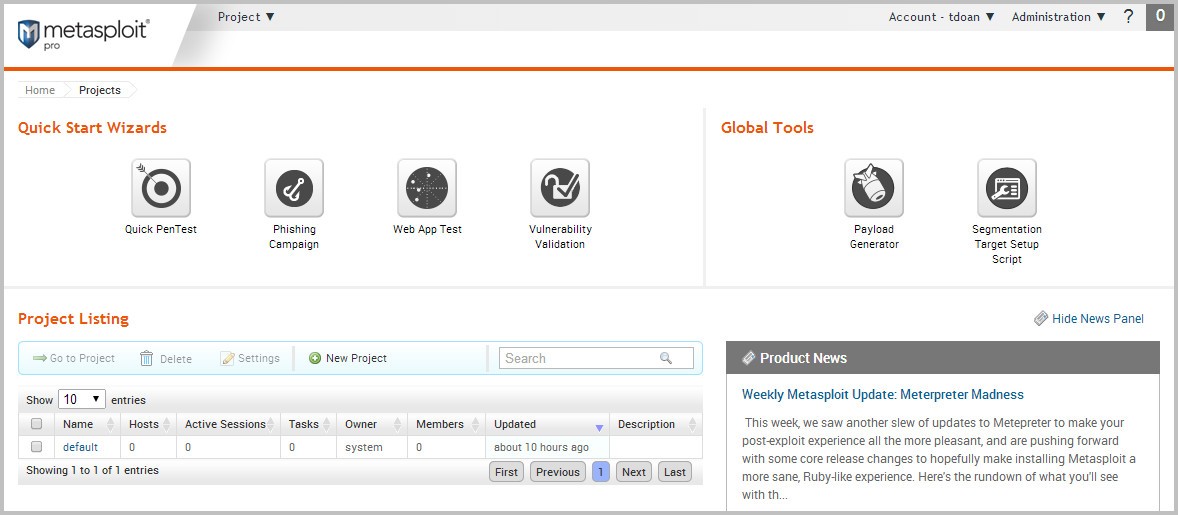Expand the Account - tdoan menu
The height and width of the screenshot is (515, 1178).
(941, 17)
